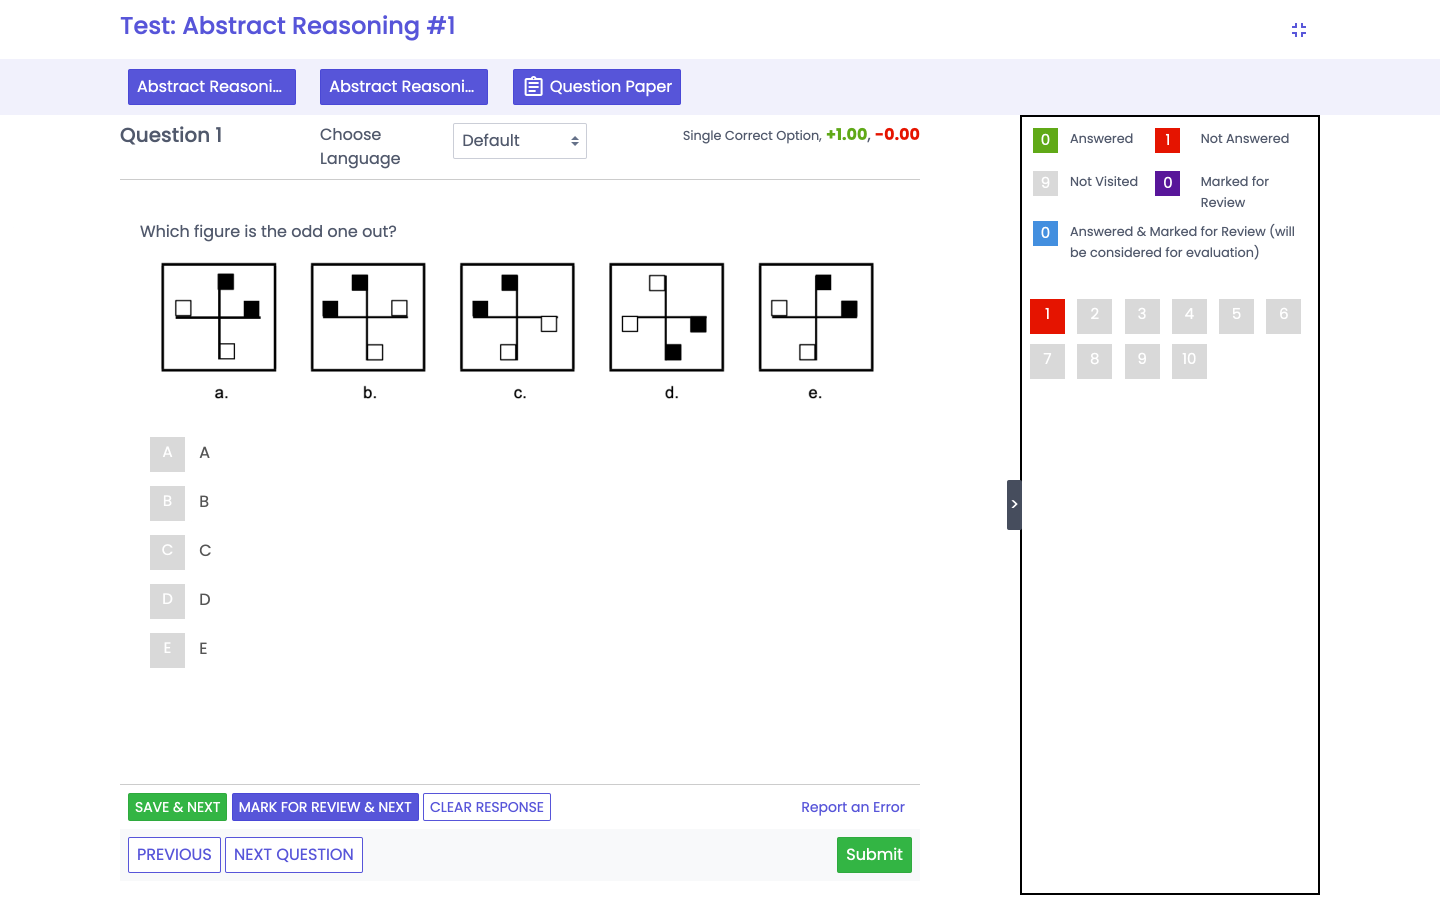Click figure d thumbnail in the question
This screenshot has height=900, width=1440.
pyautogui.click(x=666, y=317)
